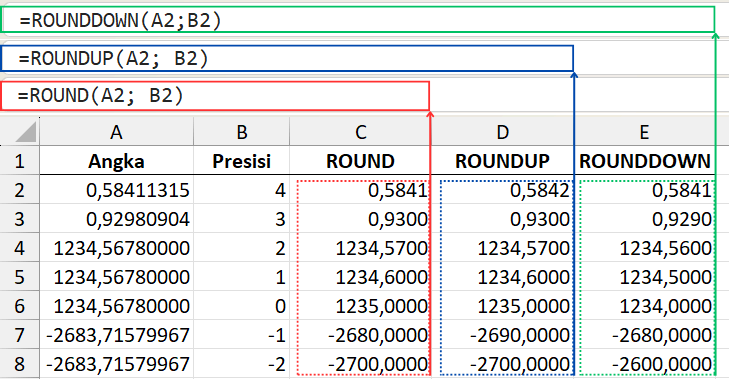Select ROUNDUP cell D5 with 1234,6000
The height and width of the screenshot is (386, 729).
pyautogui.click(x=503, y=277)
